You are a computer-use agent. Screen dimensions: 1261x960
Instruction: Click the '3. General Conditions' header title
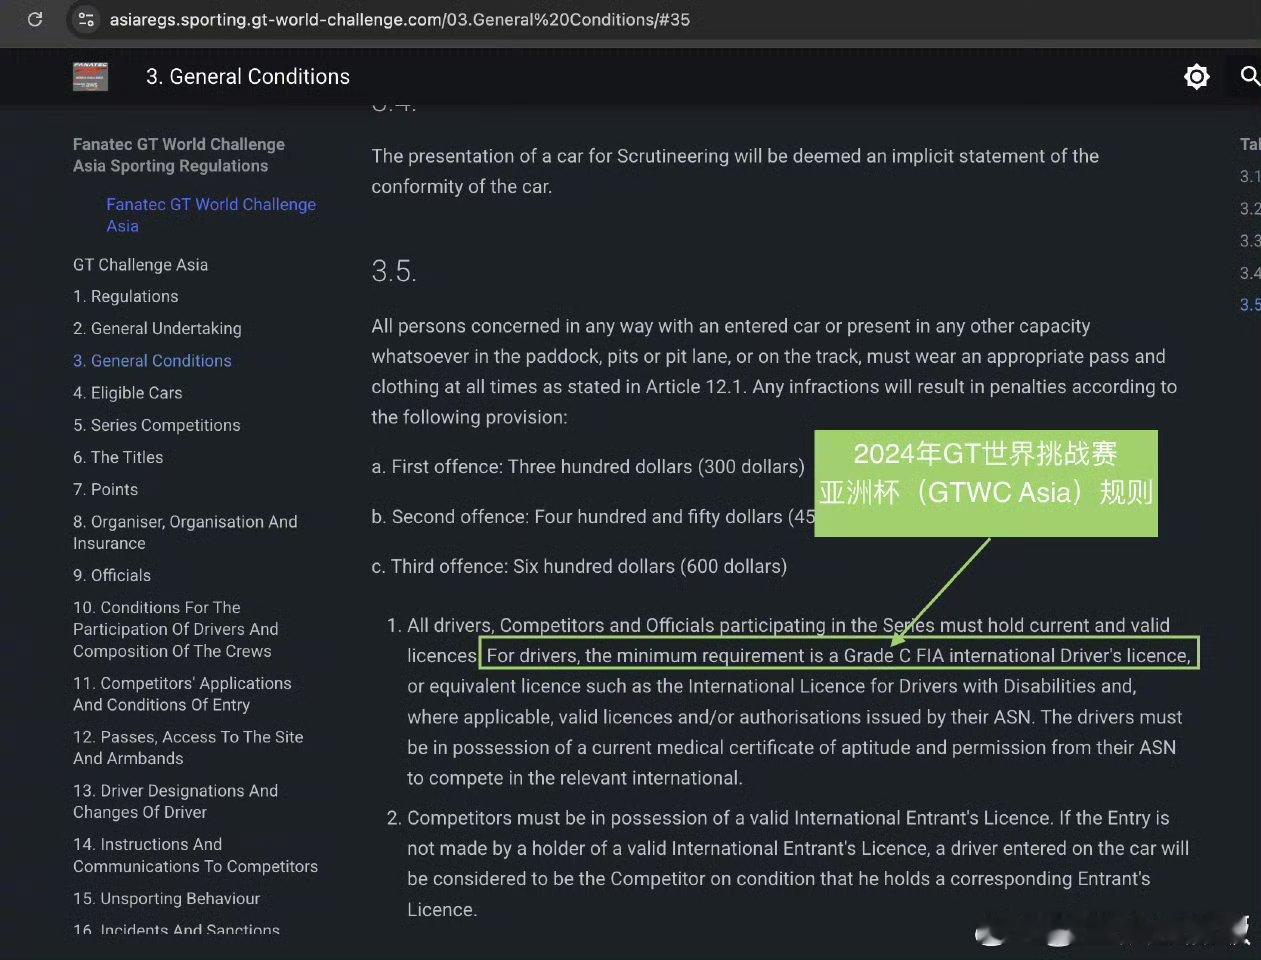point(248,77)
